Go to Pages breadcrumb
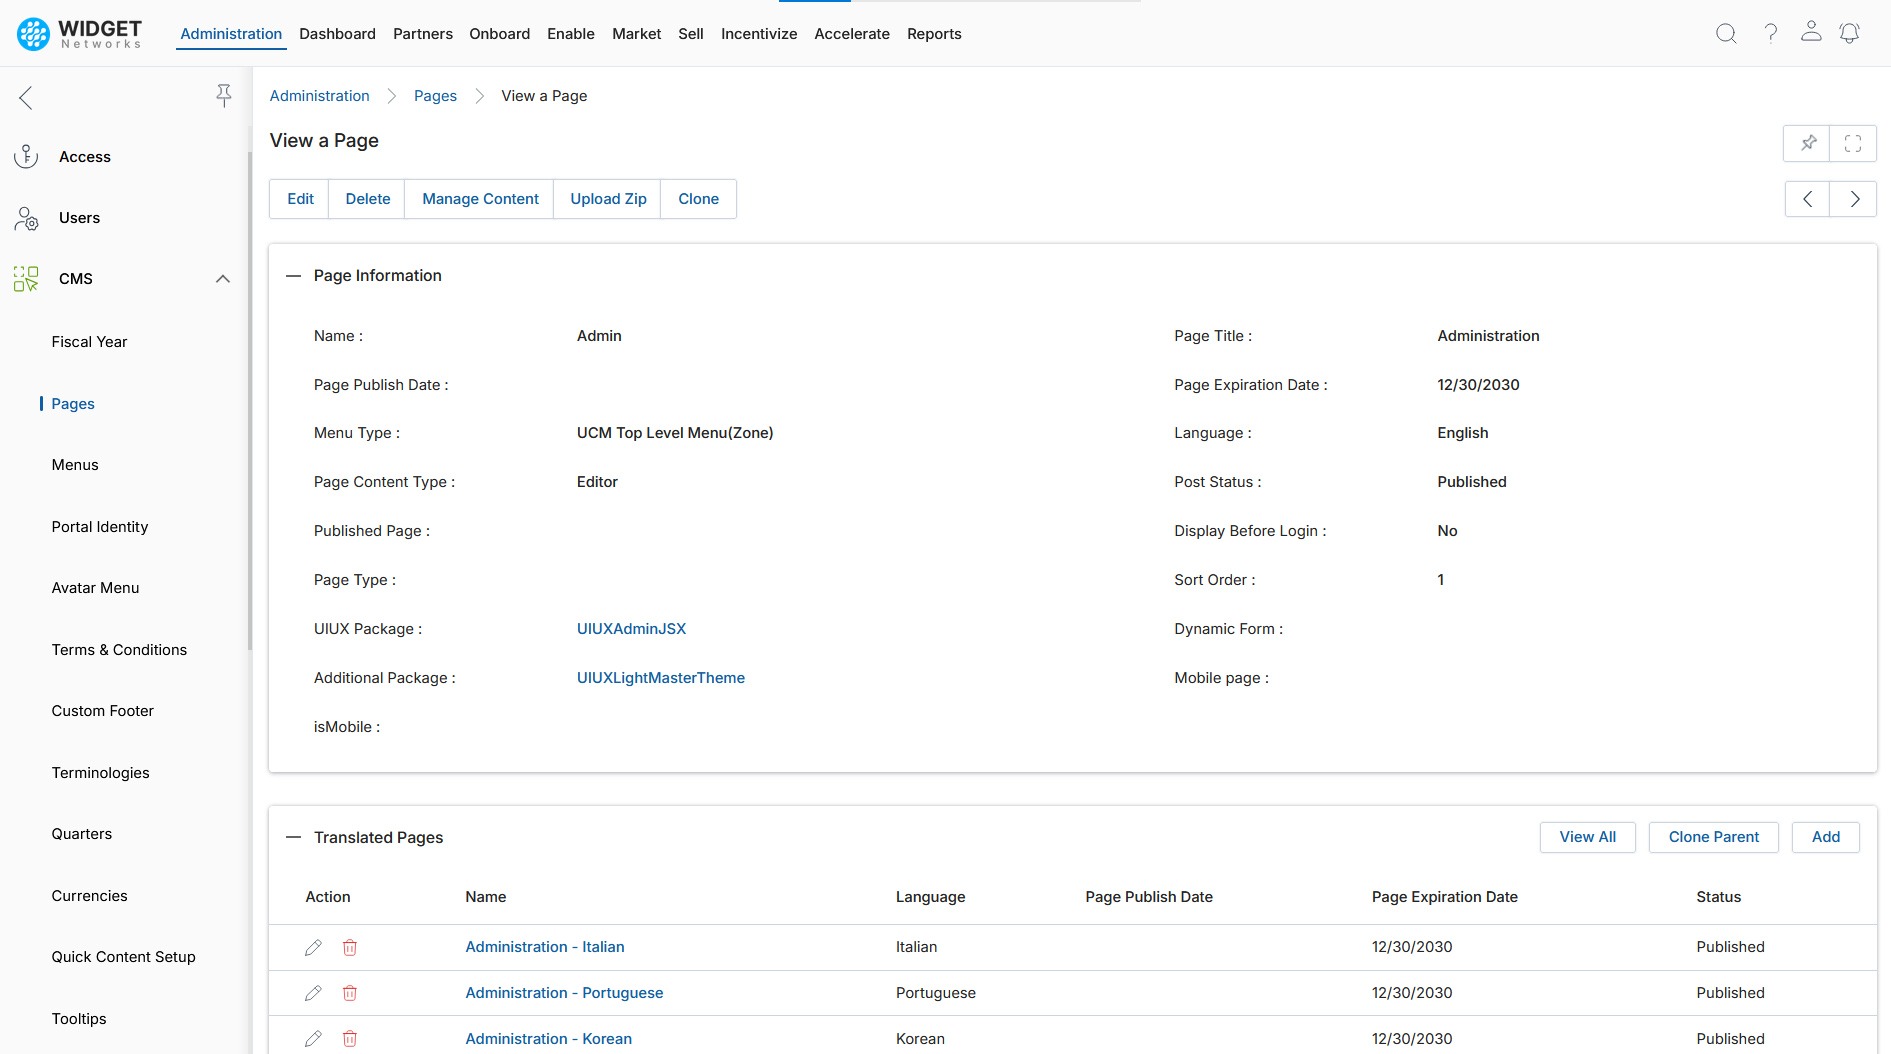 pyautogui.click(x=435, y=96)
